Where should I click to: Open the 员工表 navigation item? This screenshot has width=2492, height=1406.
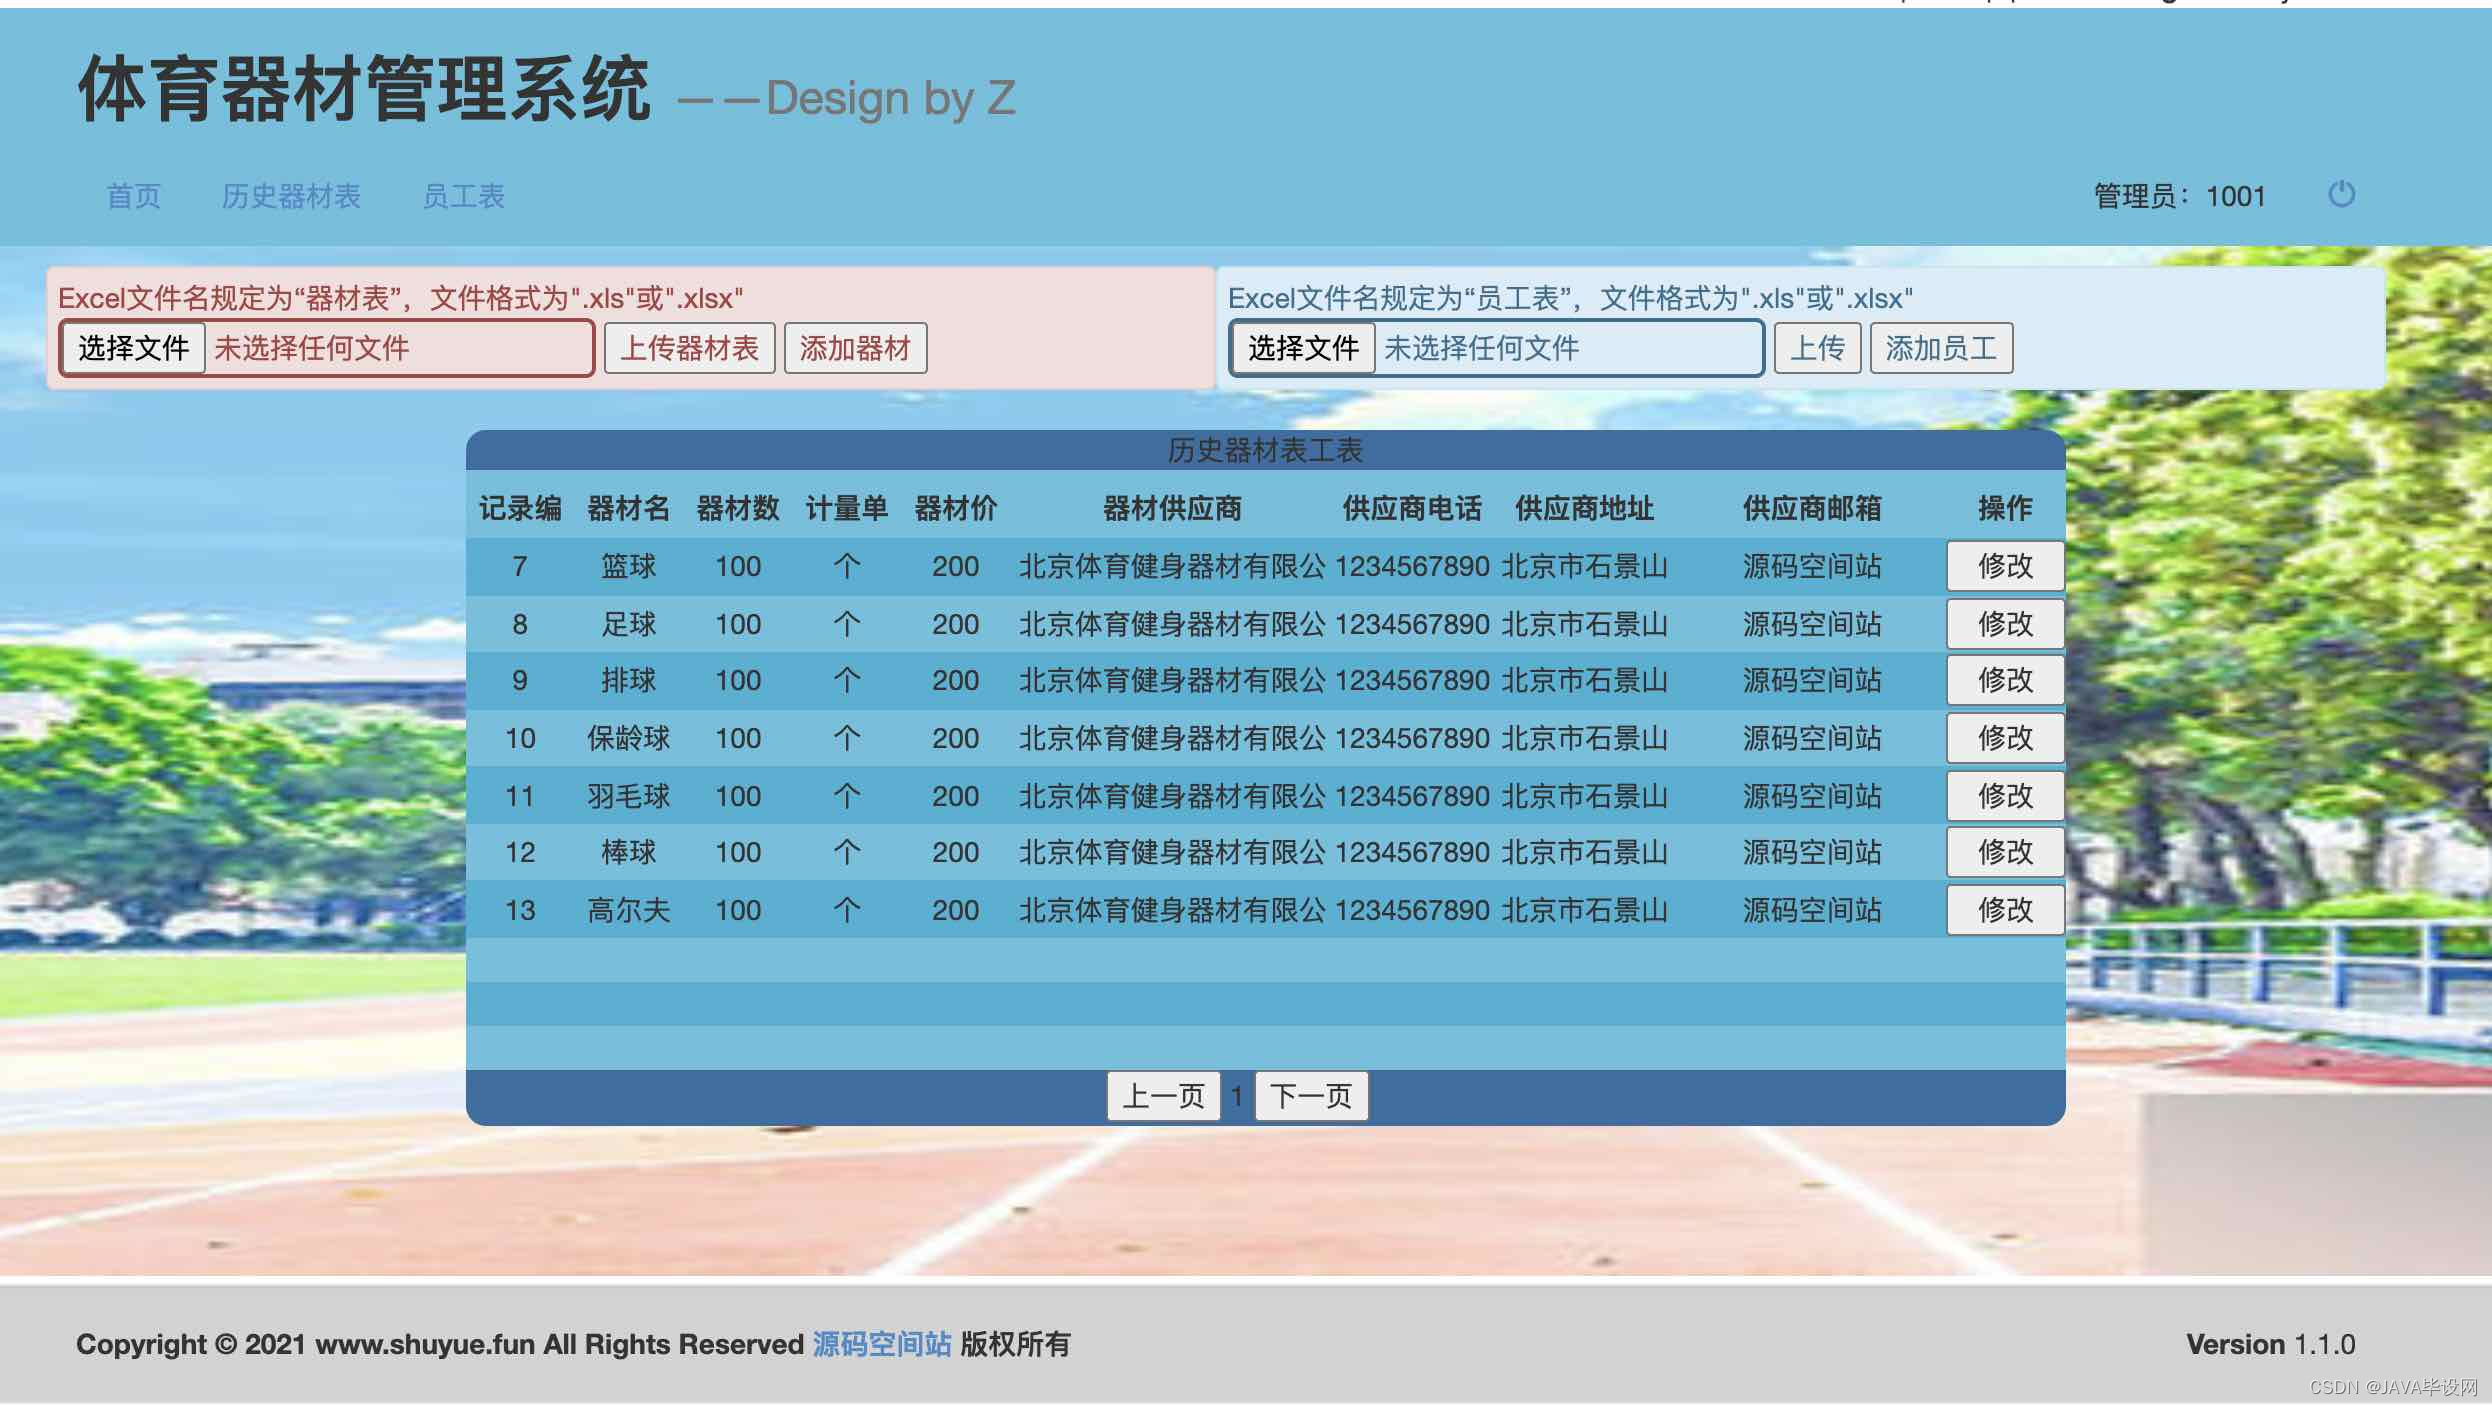click(464, 196)
